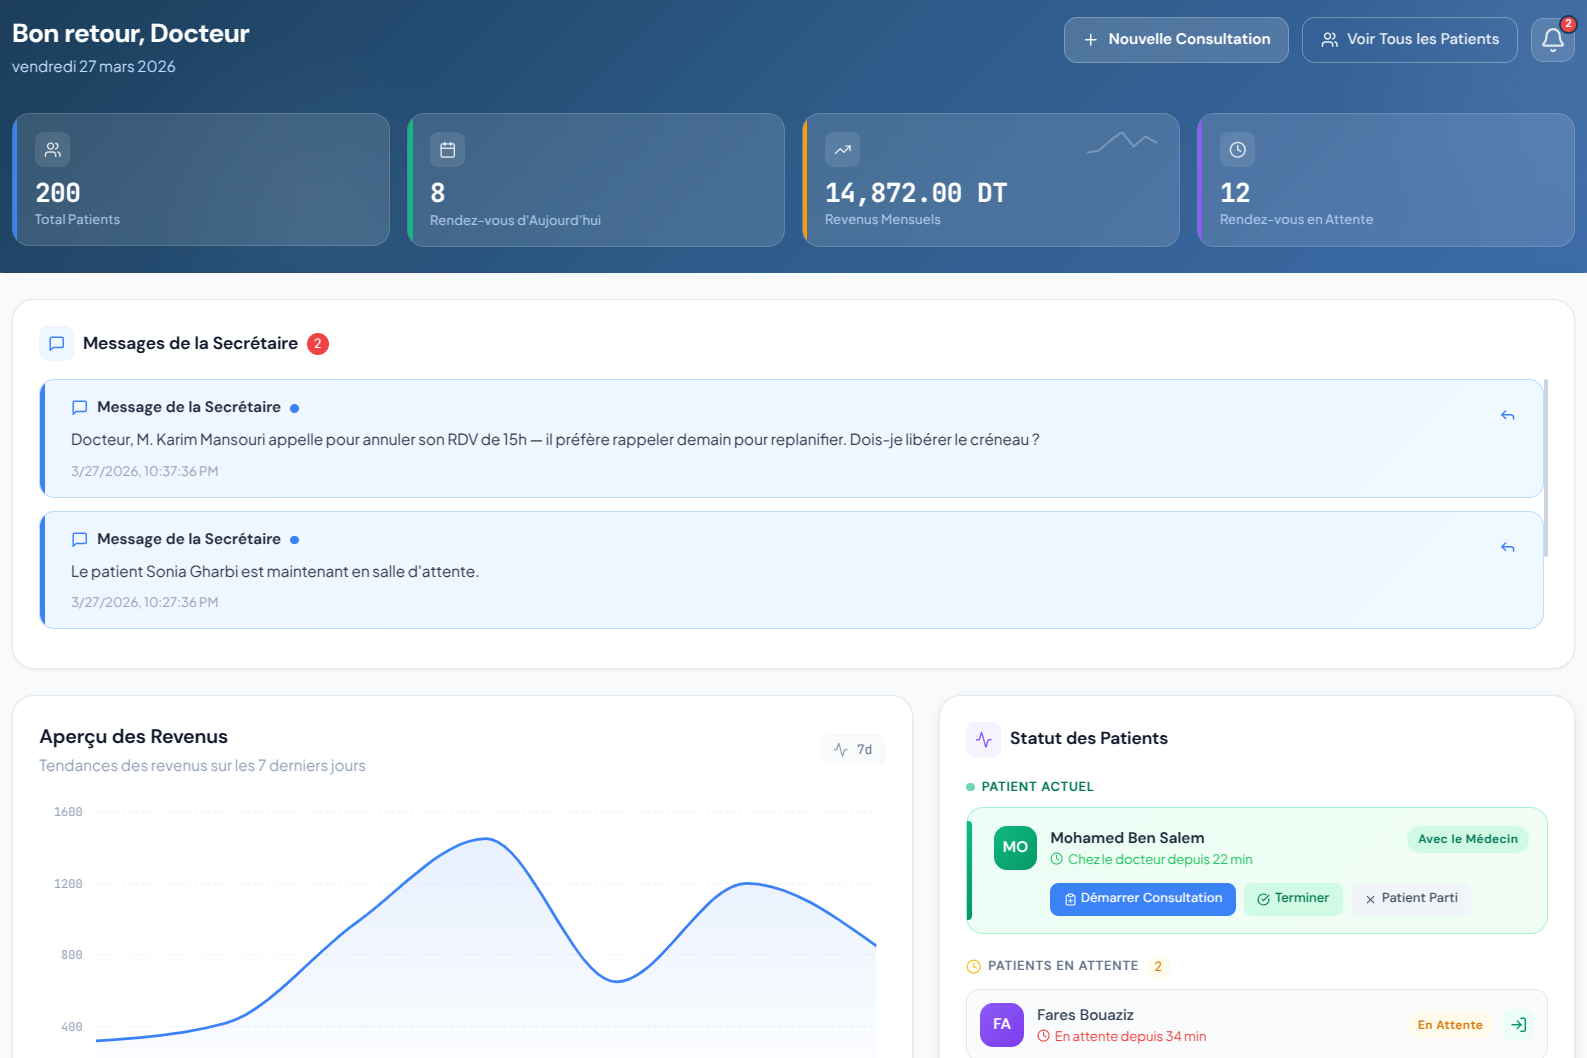1587x1058 pixels.
Task: Click the Statut des Patients activity icon
Action: pyautogui.click(x=984, y=739)
